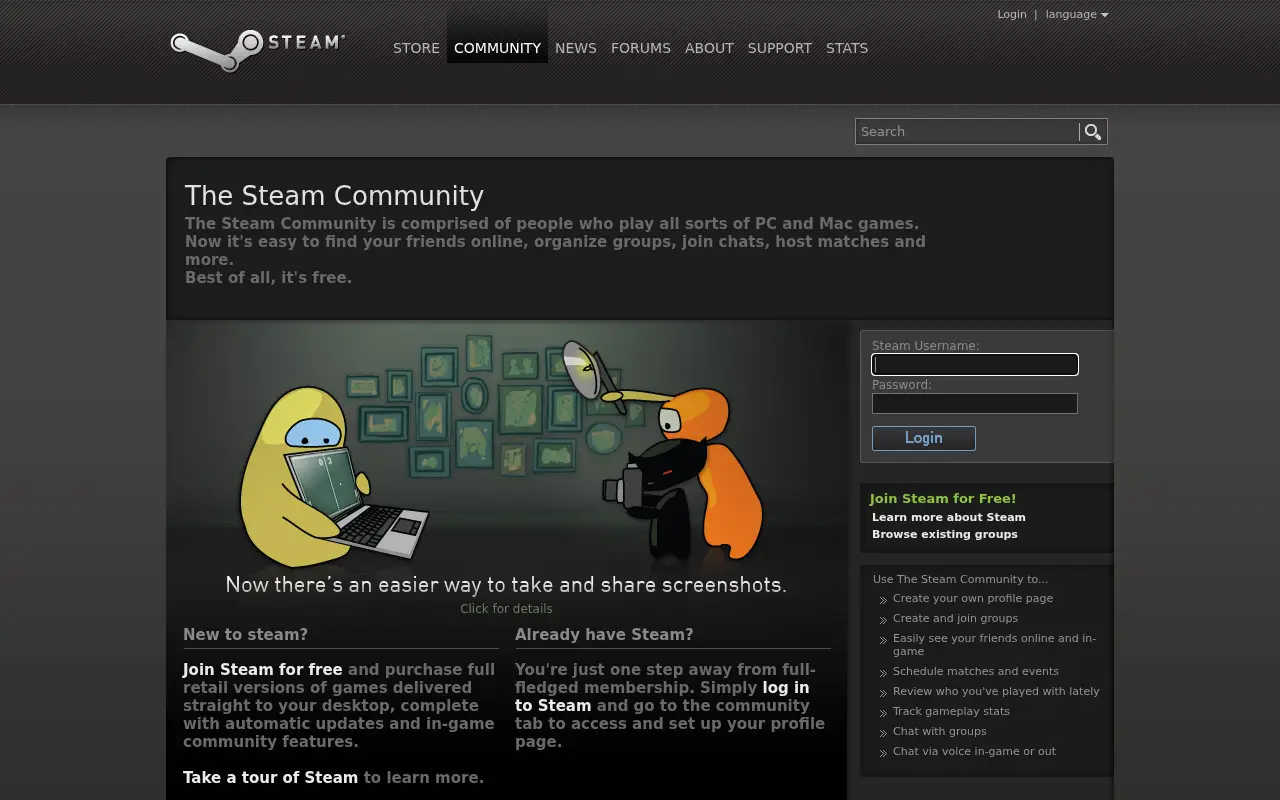The width and height of the screenshot is (1280, 800).
Task: Click 'Use The Steam Community to...' text
Action: 960,579
